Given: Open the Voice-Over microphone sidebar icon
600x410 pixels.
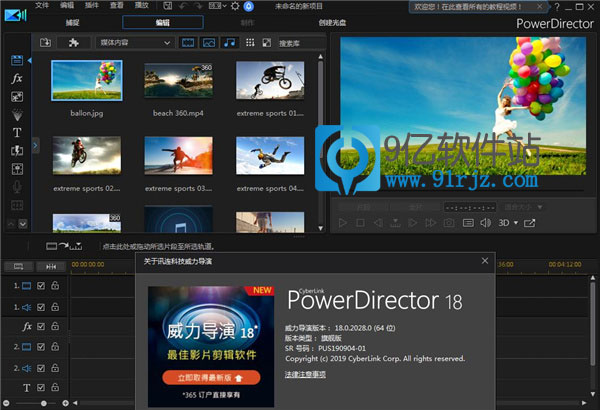Looking at the screenshot, I should click(x=17, y=187).
